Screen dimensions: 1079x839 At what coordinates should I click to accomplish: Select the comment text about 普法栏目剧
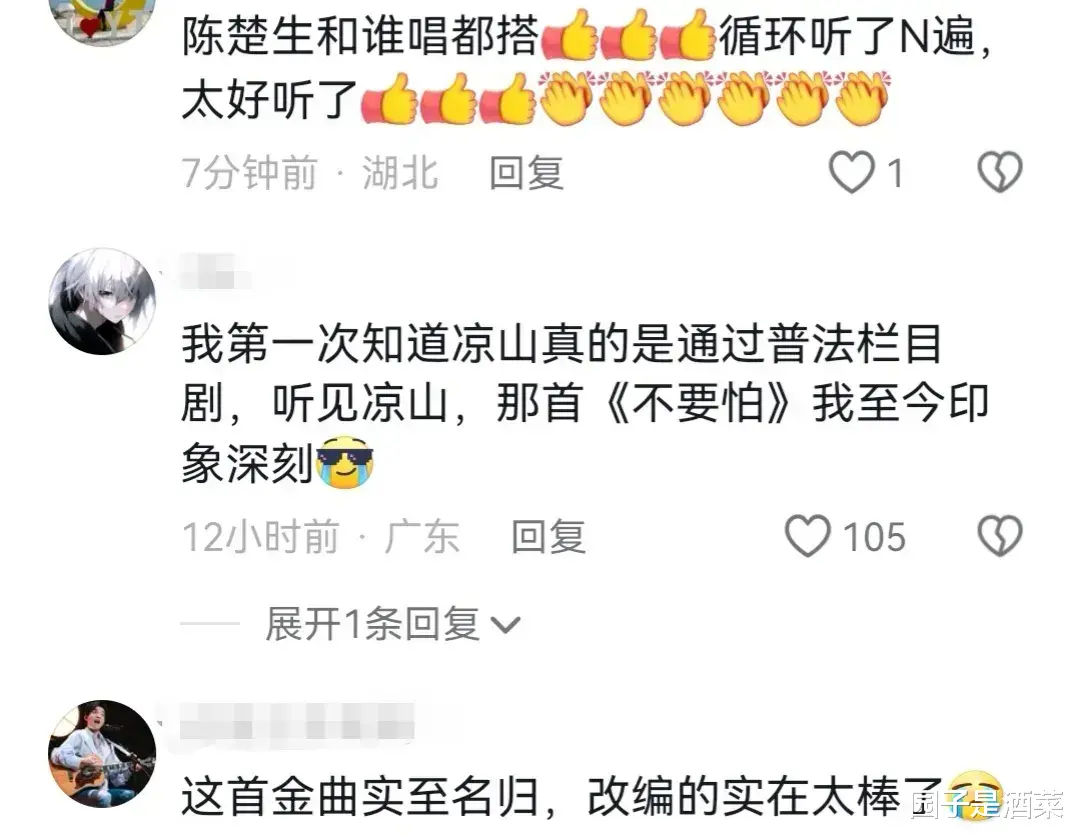pos(585,404)
